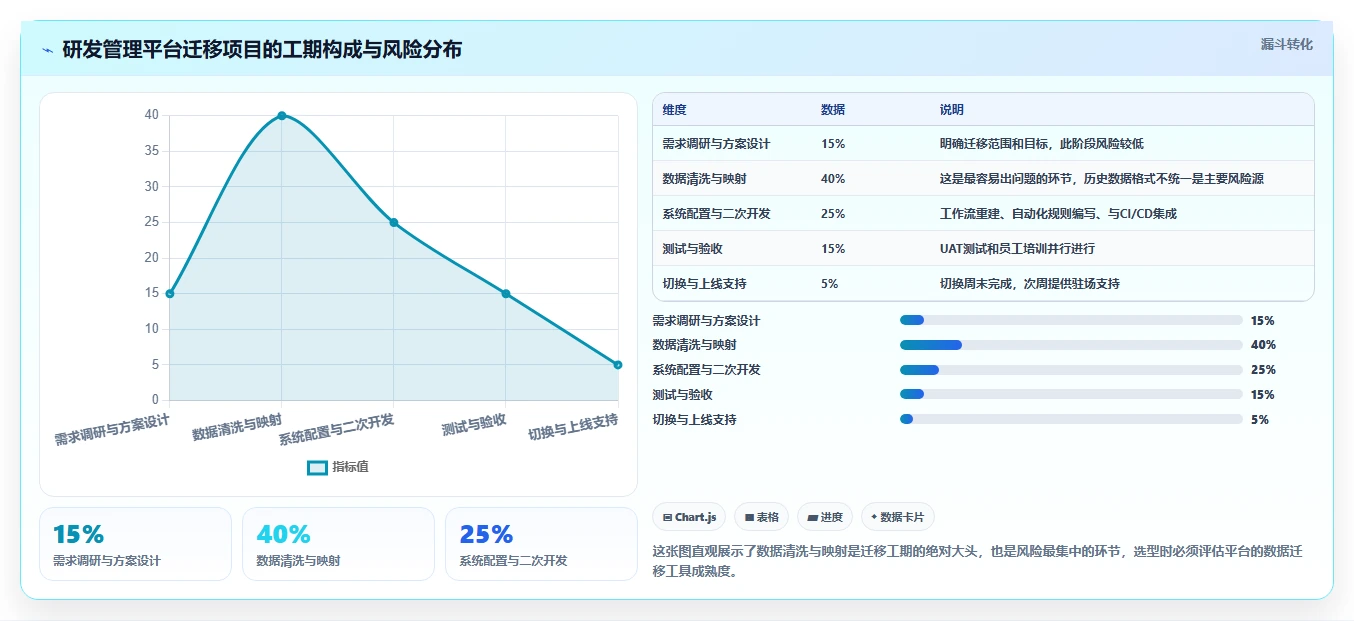Viewport: 1354px width, 621px height.
Task: Click the chart data point at value 5
Action: pyautogui.click(x=618, y=365)
